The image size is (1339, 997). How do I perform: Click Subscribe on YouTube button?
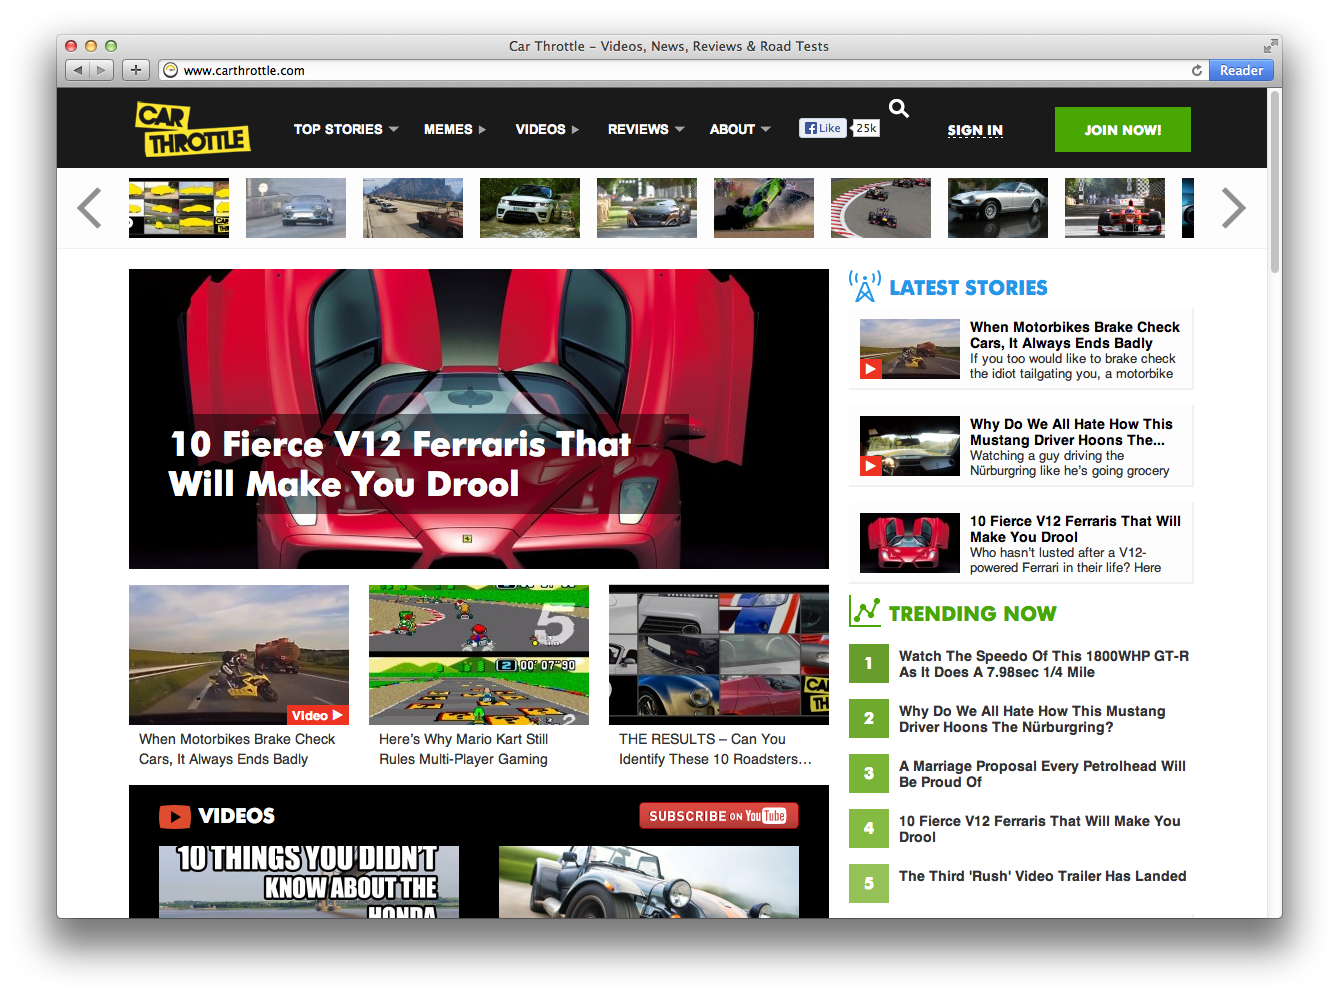click(x=719, y=816)
